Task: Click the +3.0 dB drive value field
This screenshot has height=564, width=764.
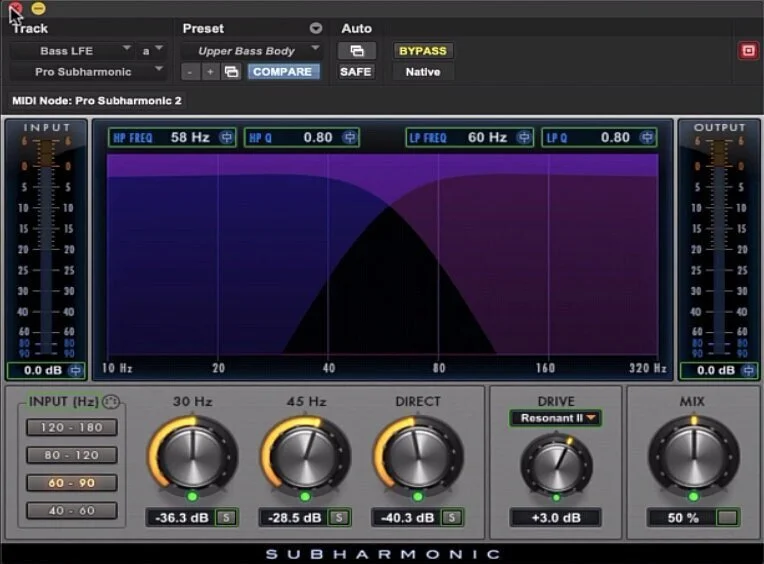Action: click(556, 517)
